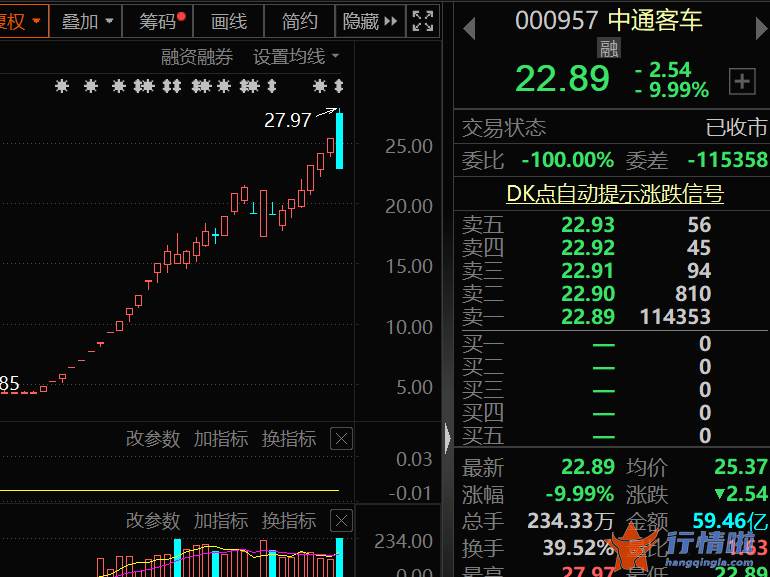The image size is (770, 577).
Task: Select 卖一 price 22.89
Action: [588, 317]
